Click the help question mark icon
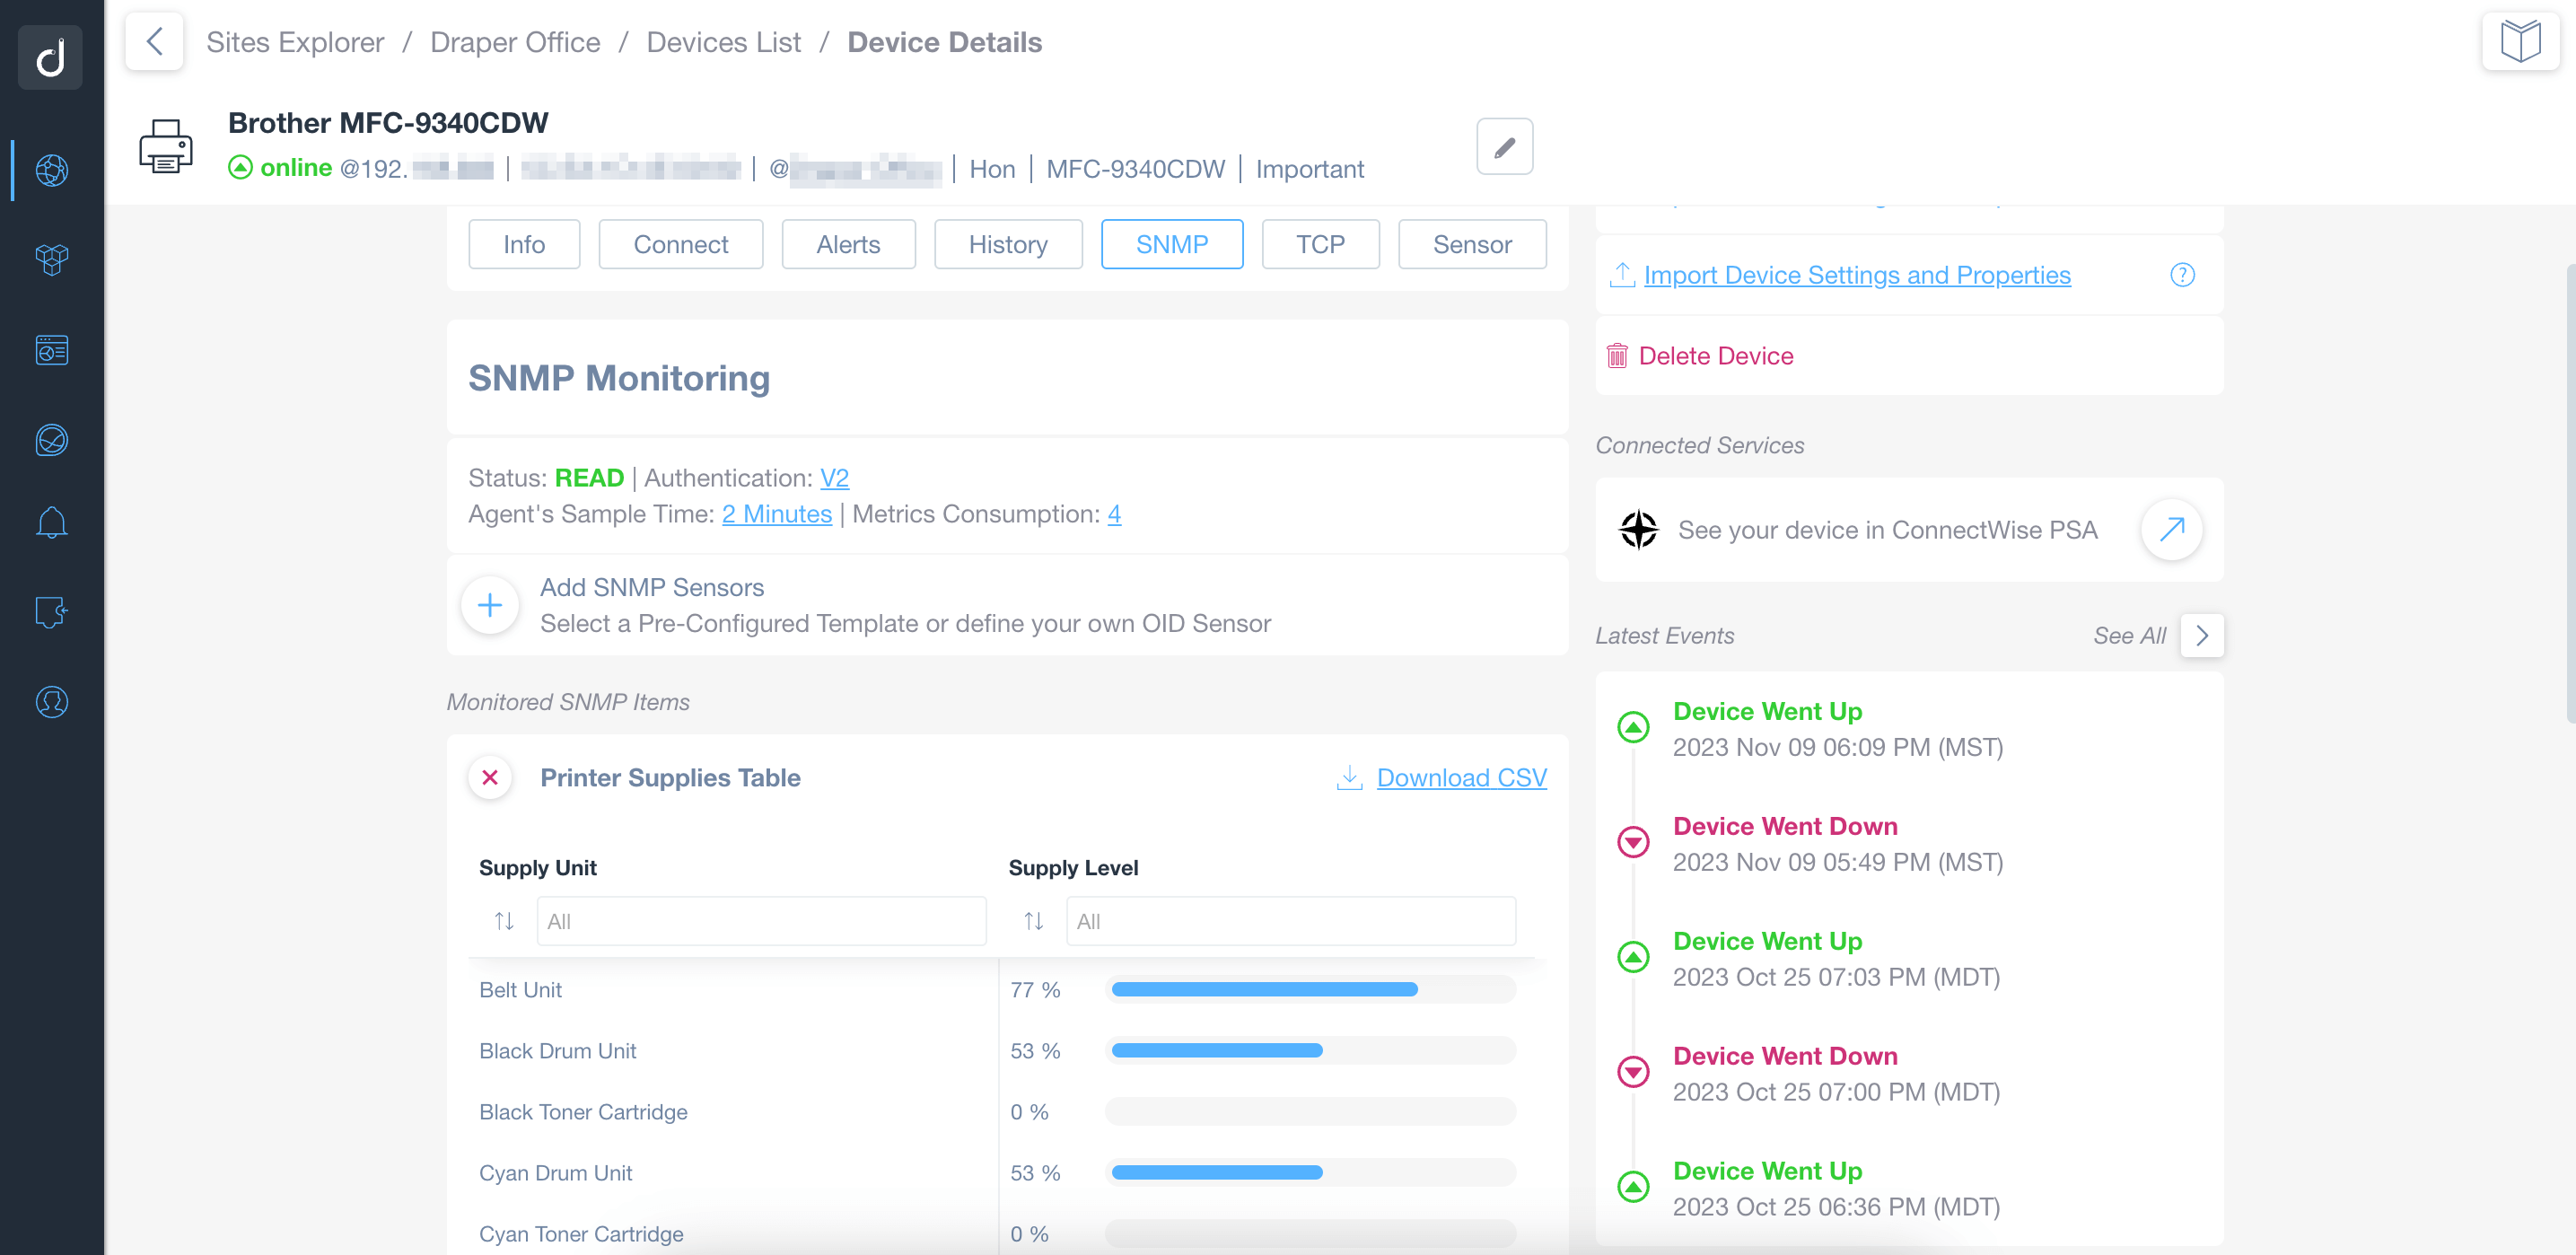This screenshot has height=1255, width=2576. [x=2182, y=275]
